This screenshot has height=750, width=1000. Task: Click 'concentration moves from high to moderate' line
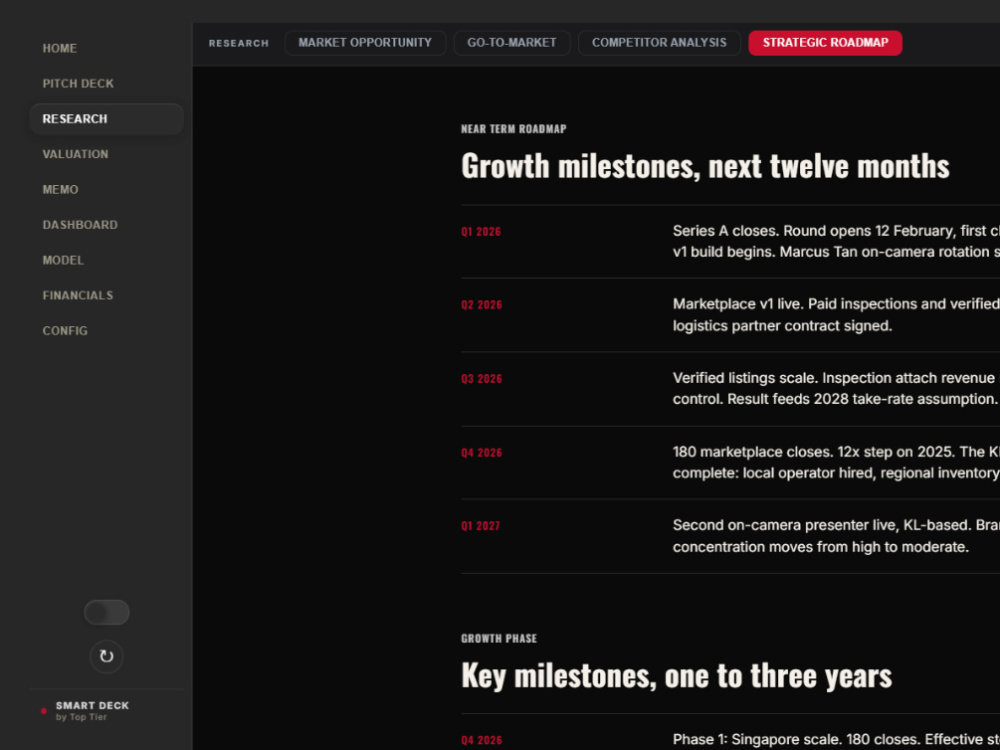(821, 547)
